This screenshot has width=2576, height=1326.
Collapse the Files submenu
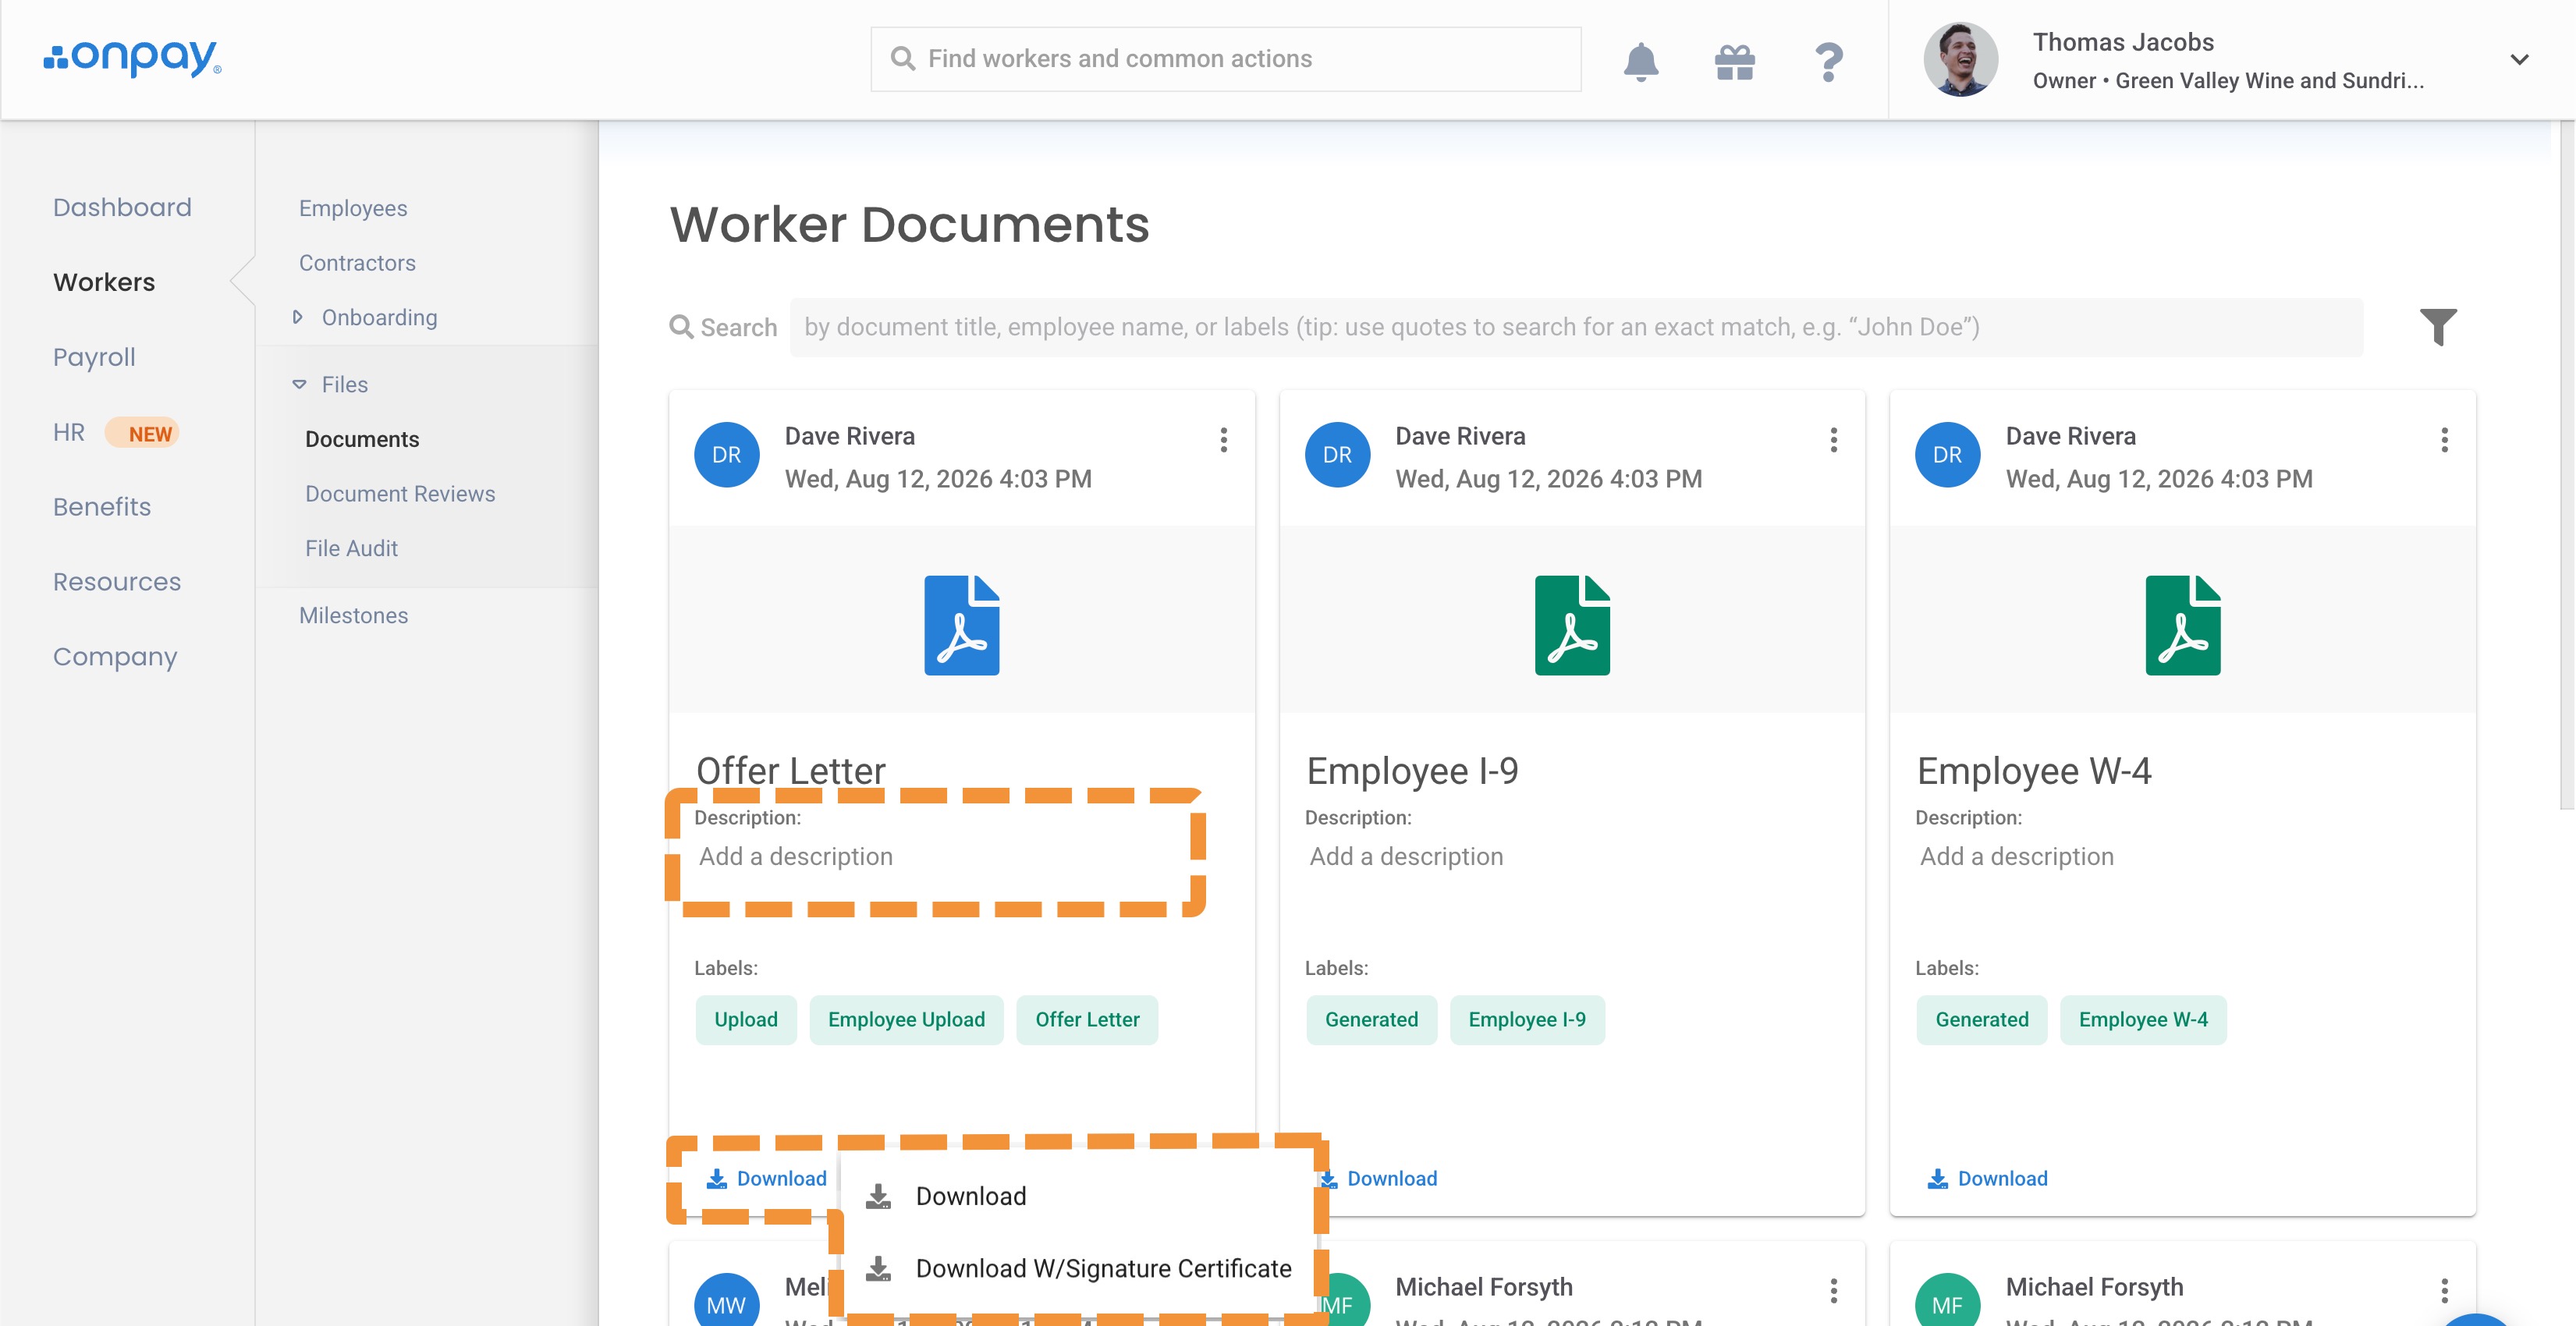[331, 384]
